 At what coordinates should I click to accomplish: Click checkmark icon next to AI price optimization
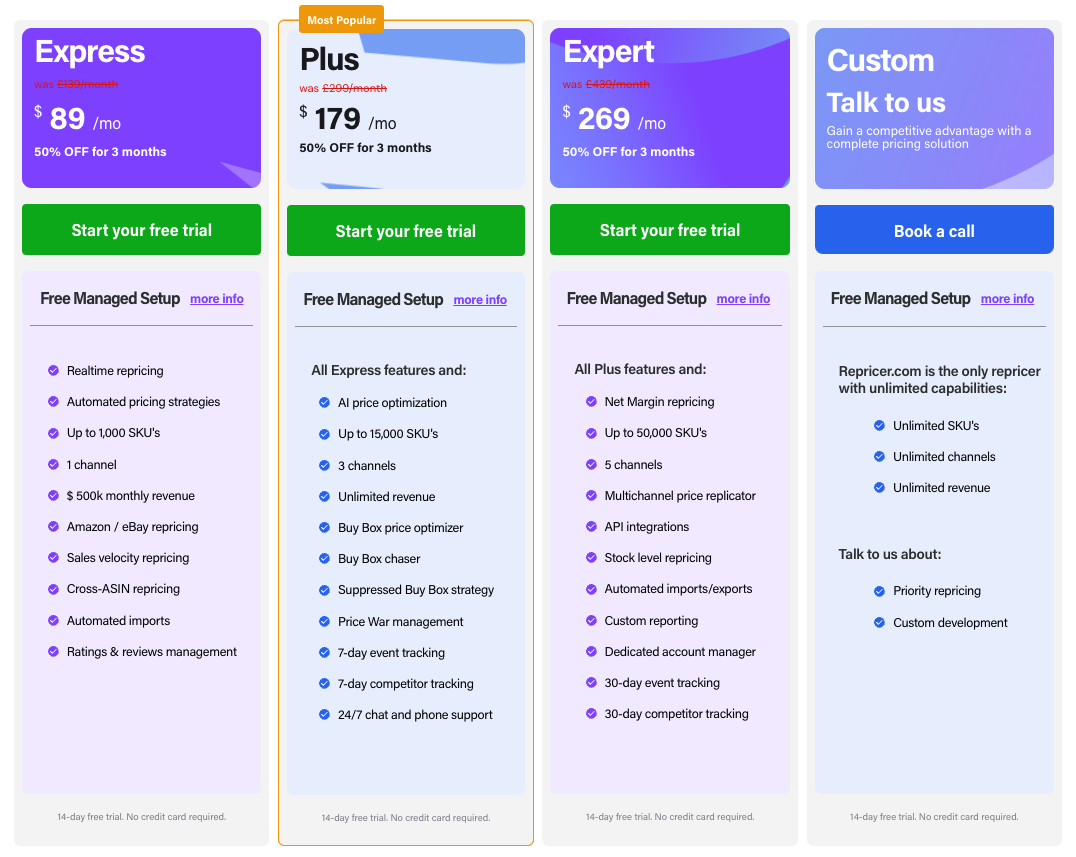point(324,403)
